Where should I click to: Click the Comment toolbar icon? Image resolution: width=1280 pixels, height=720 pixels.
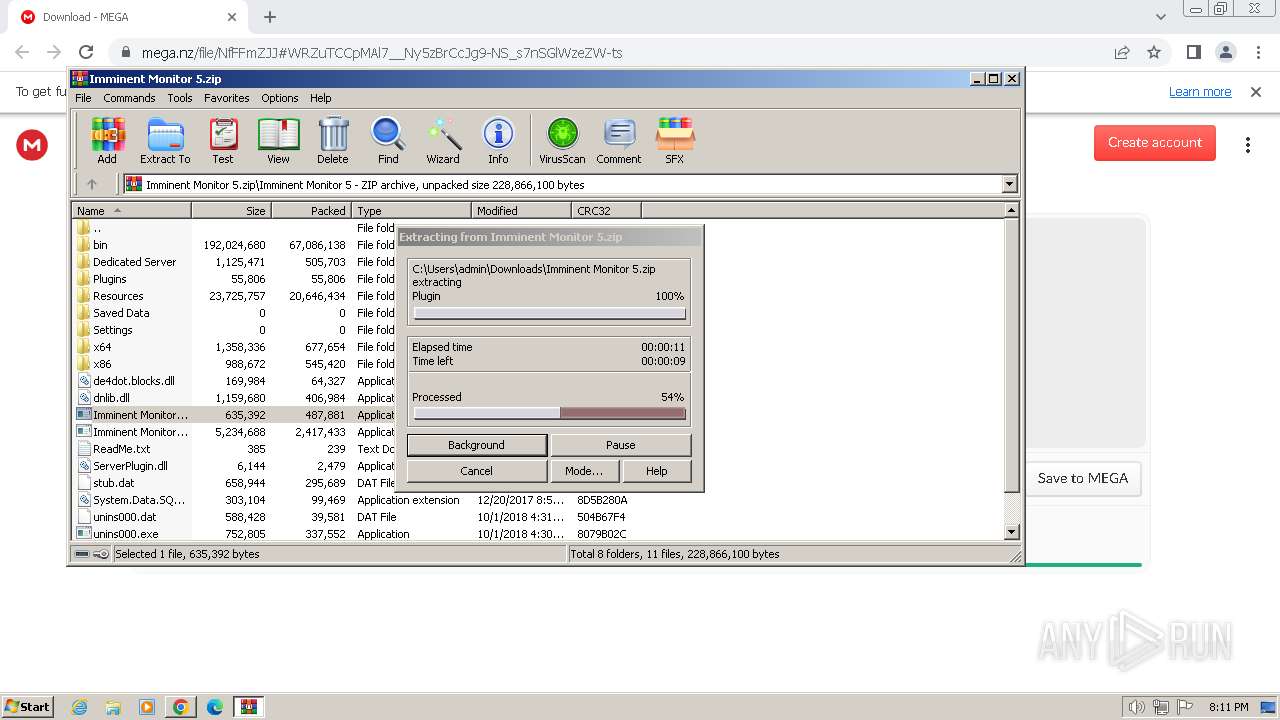(x=619, y=140)
